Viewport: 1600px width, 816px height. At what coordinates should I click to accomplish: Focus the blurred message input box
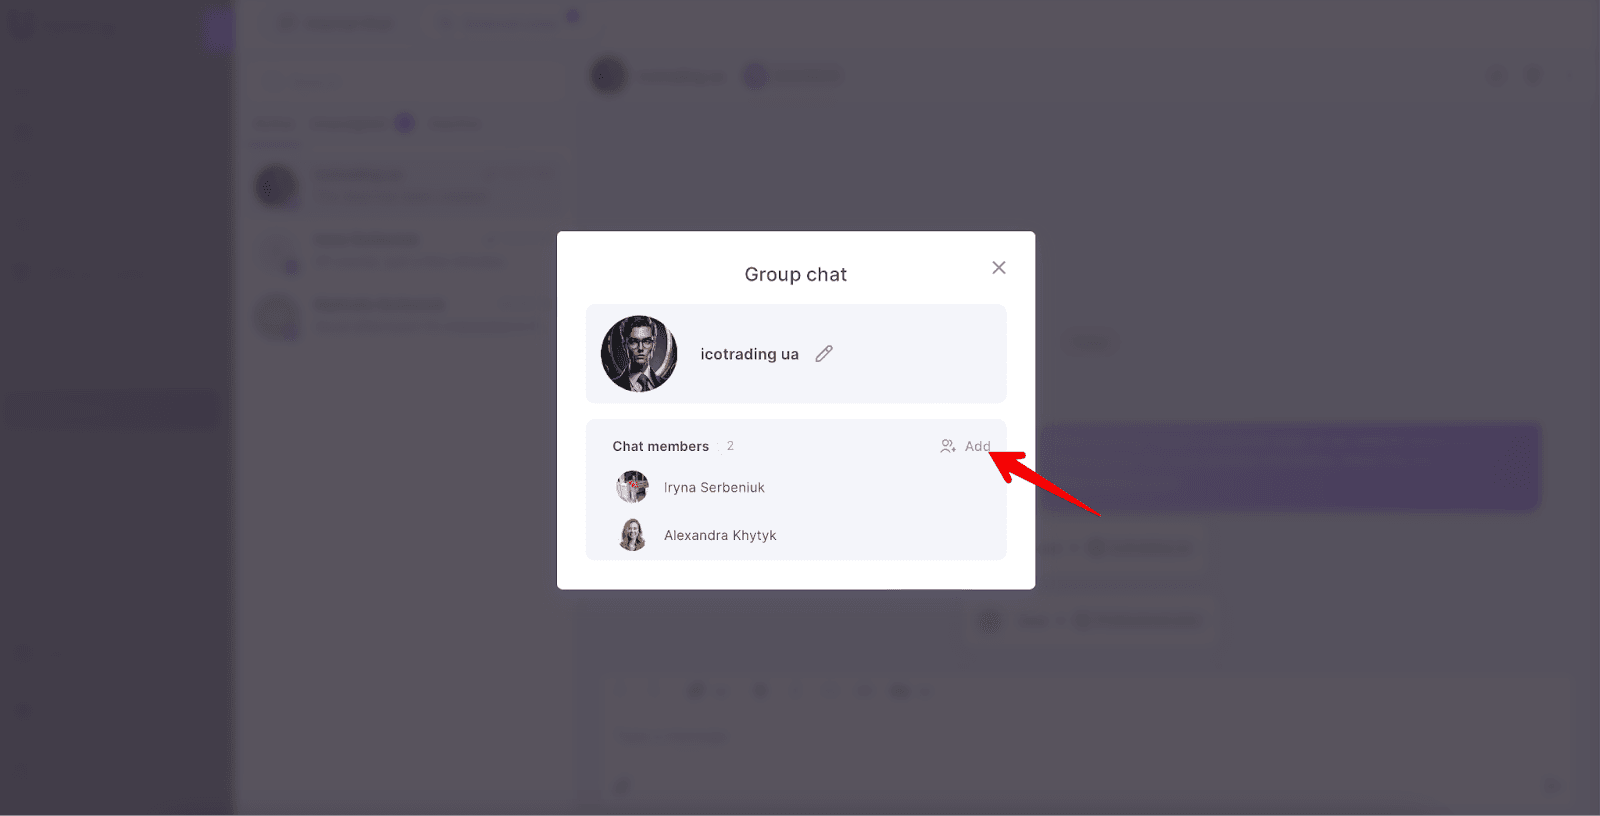[x=1085, y=735]
